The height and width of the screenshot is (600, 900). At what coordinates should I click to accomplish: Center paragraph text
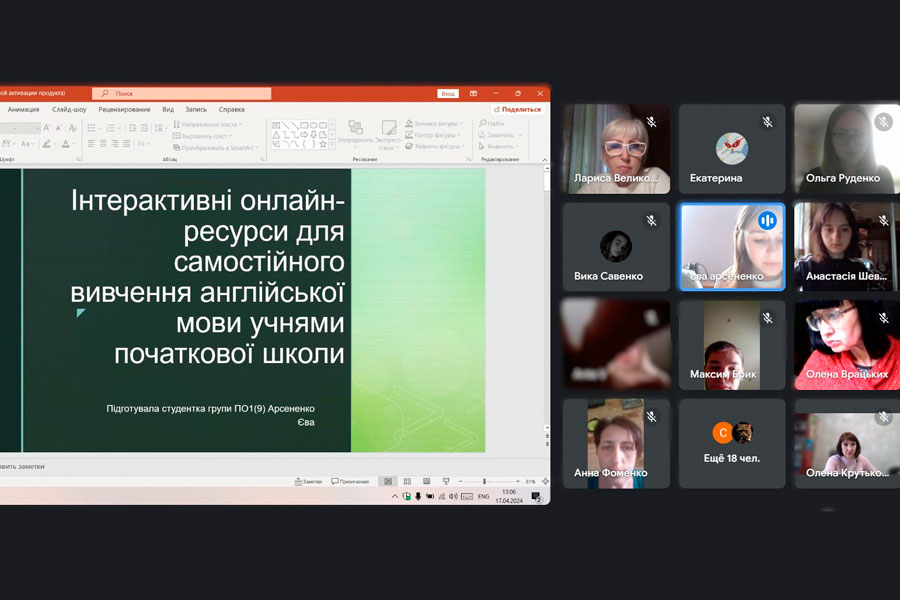[x=103, y=144]
